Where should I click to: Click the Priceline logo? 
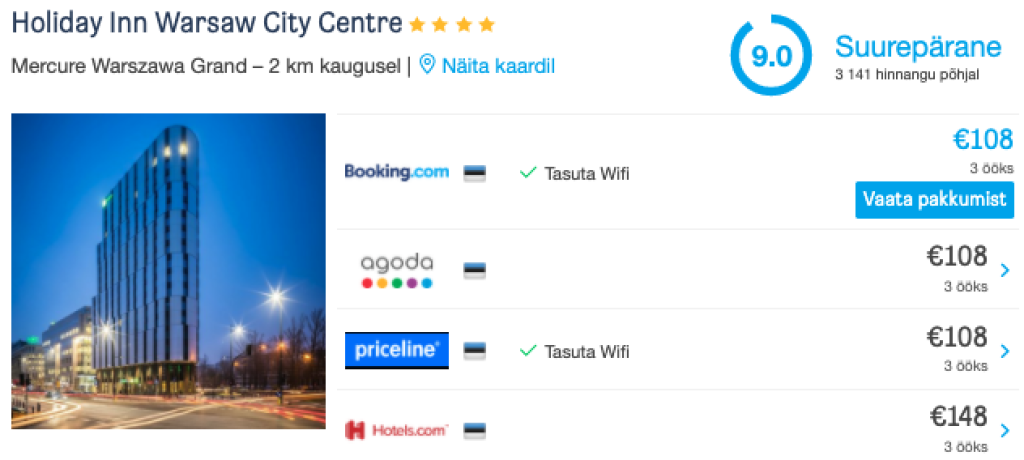click(396, 351)
